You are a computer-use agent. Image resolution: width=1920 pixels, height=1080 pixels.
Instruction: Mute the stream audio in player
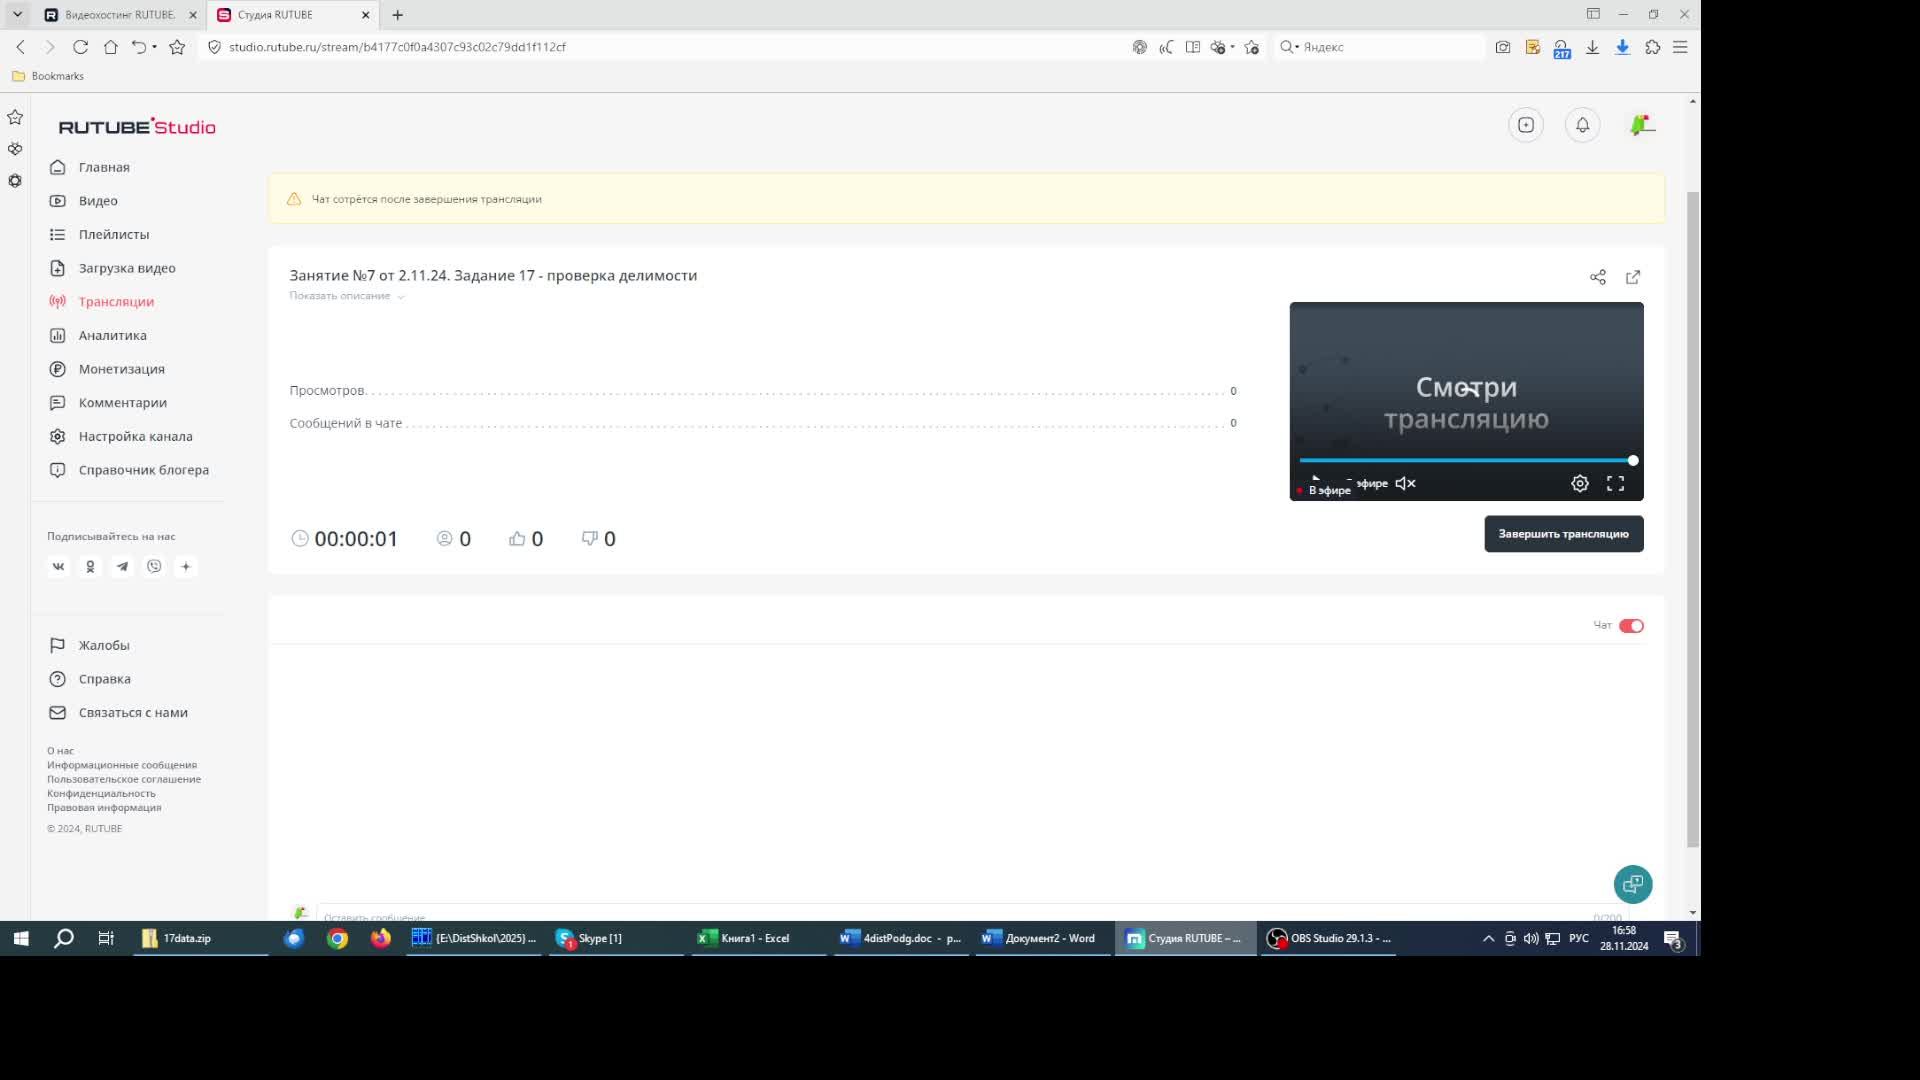click(x=1404, y=483)
